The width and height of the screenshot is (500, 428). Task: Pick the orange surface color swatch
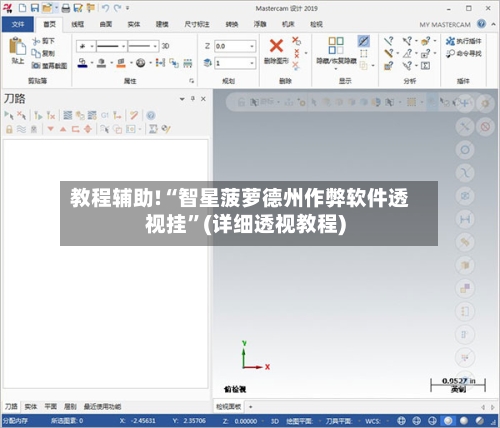(121, 63)
